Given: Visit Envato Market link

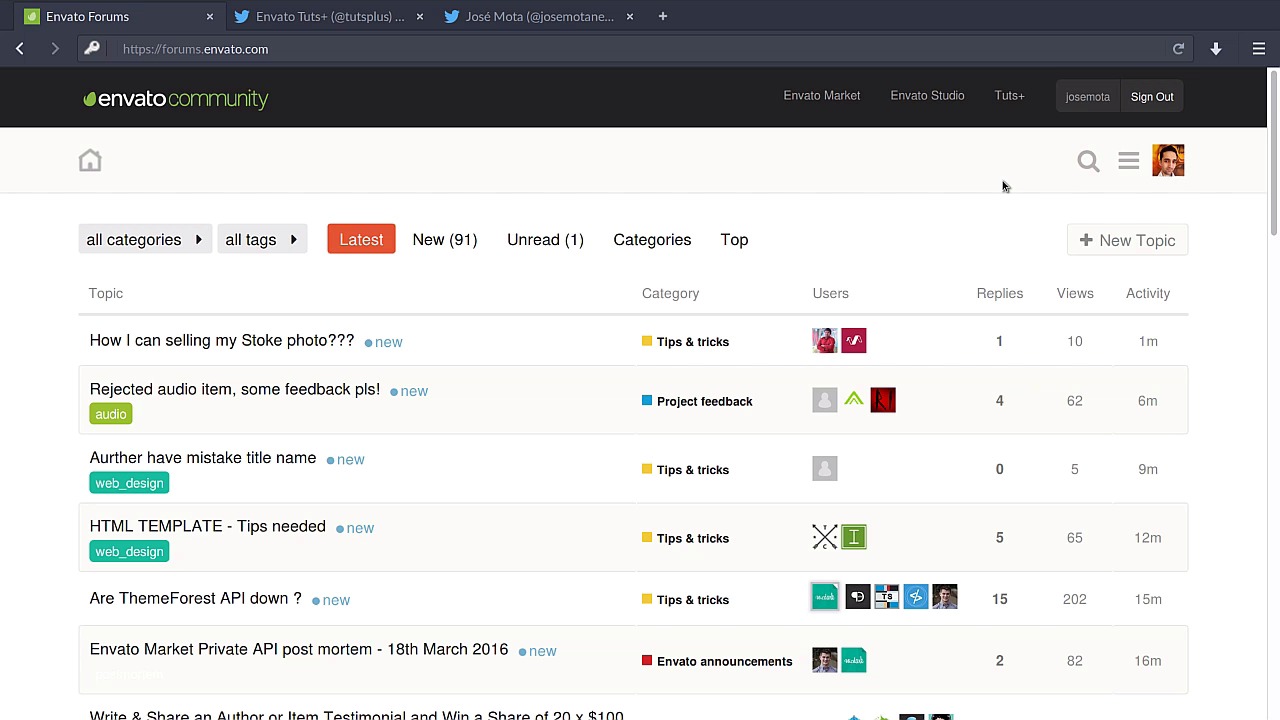Looking at the screenshot, I should pyautogui.click(x=822, y=96).
